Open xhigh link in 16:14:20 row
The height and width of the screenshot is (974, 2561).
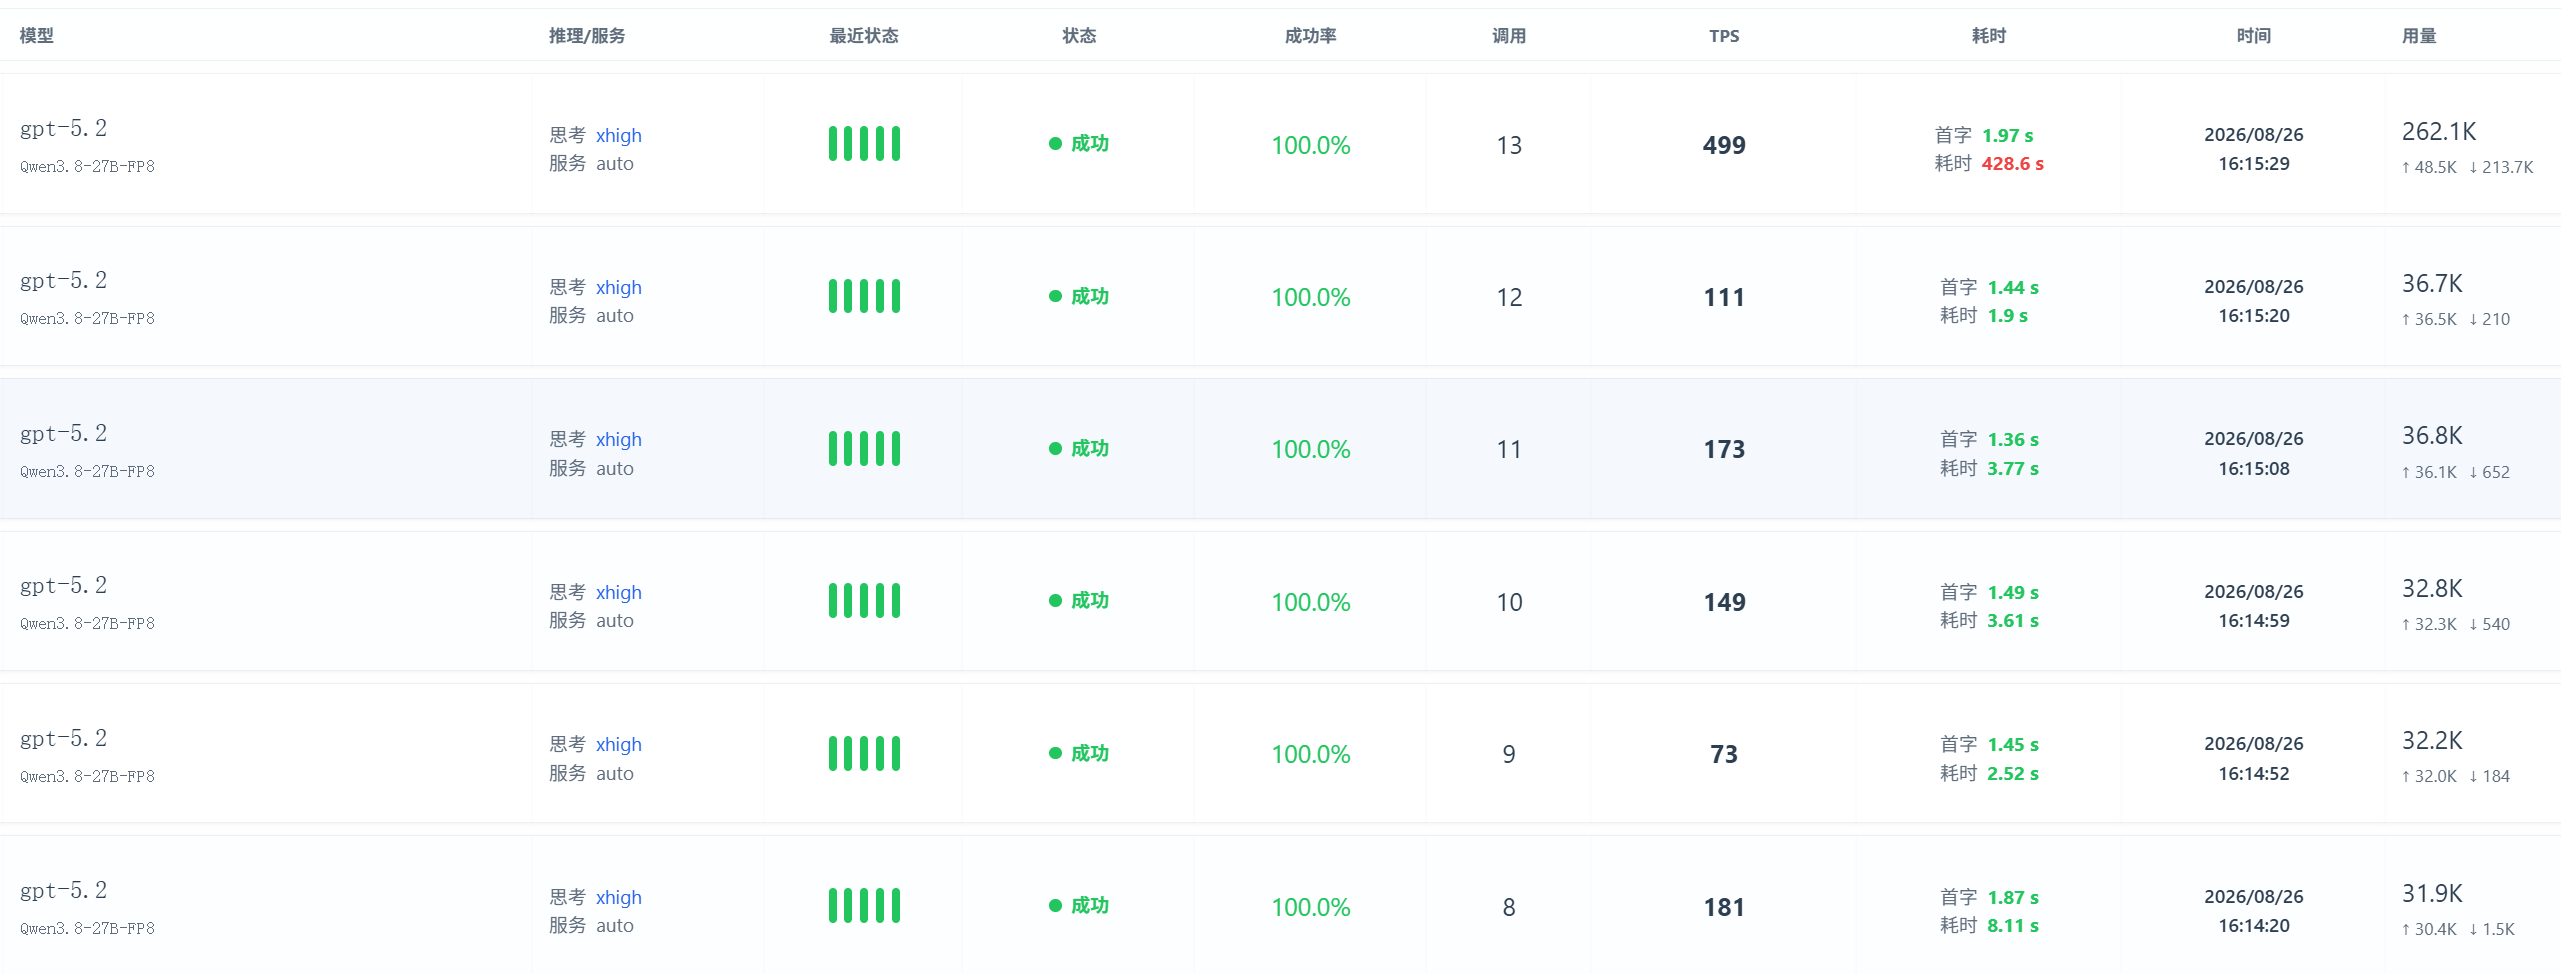[619, 898]
